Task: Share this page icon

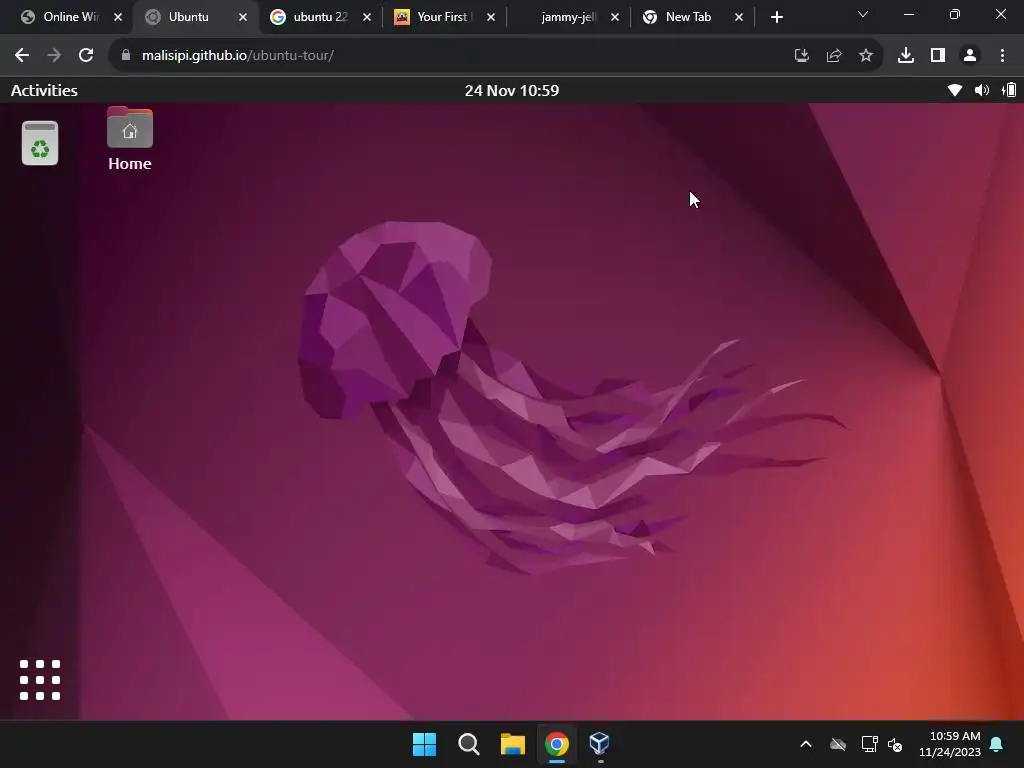Action: click(834, 56)
